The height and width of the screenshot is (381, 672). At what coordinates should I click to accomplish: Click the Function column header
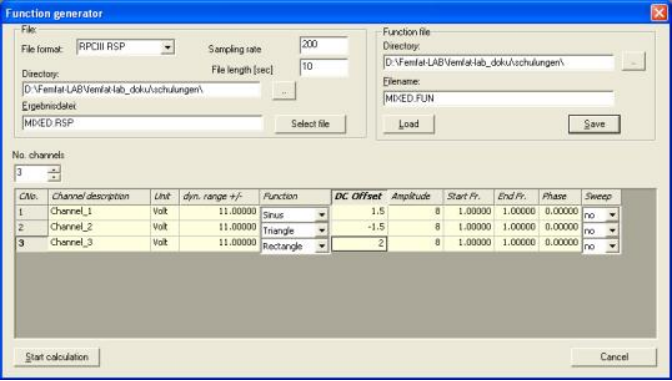tap(295, 196)
